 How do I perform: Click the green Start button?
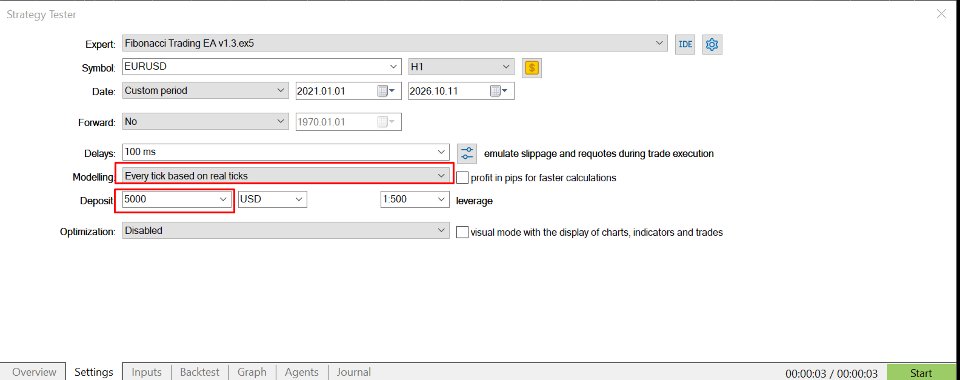pyautogui.click(x=921, y=373)
